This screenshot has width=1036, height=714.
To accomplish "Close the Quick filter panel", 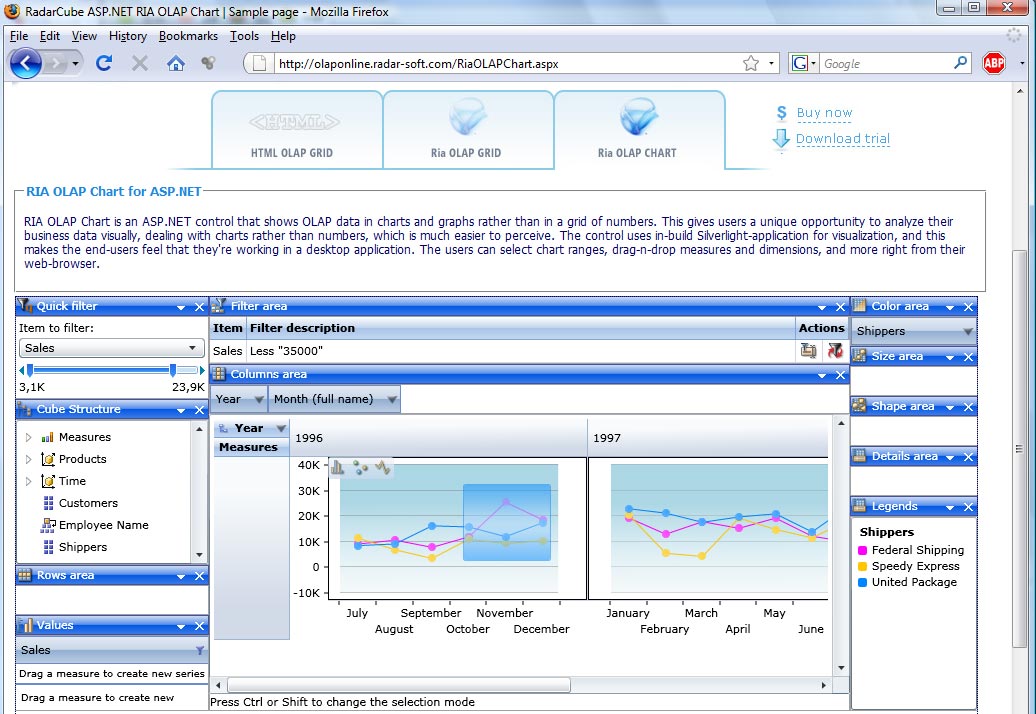I will tap(199, 307).
